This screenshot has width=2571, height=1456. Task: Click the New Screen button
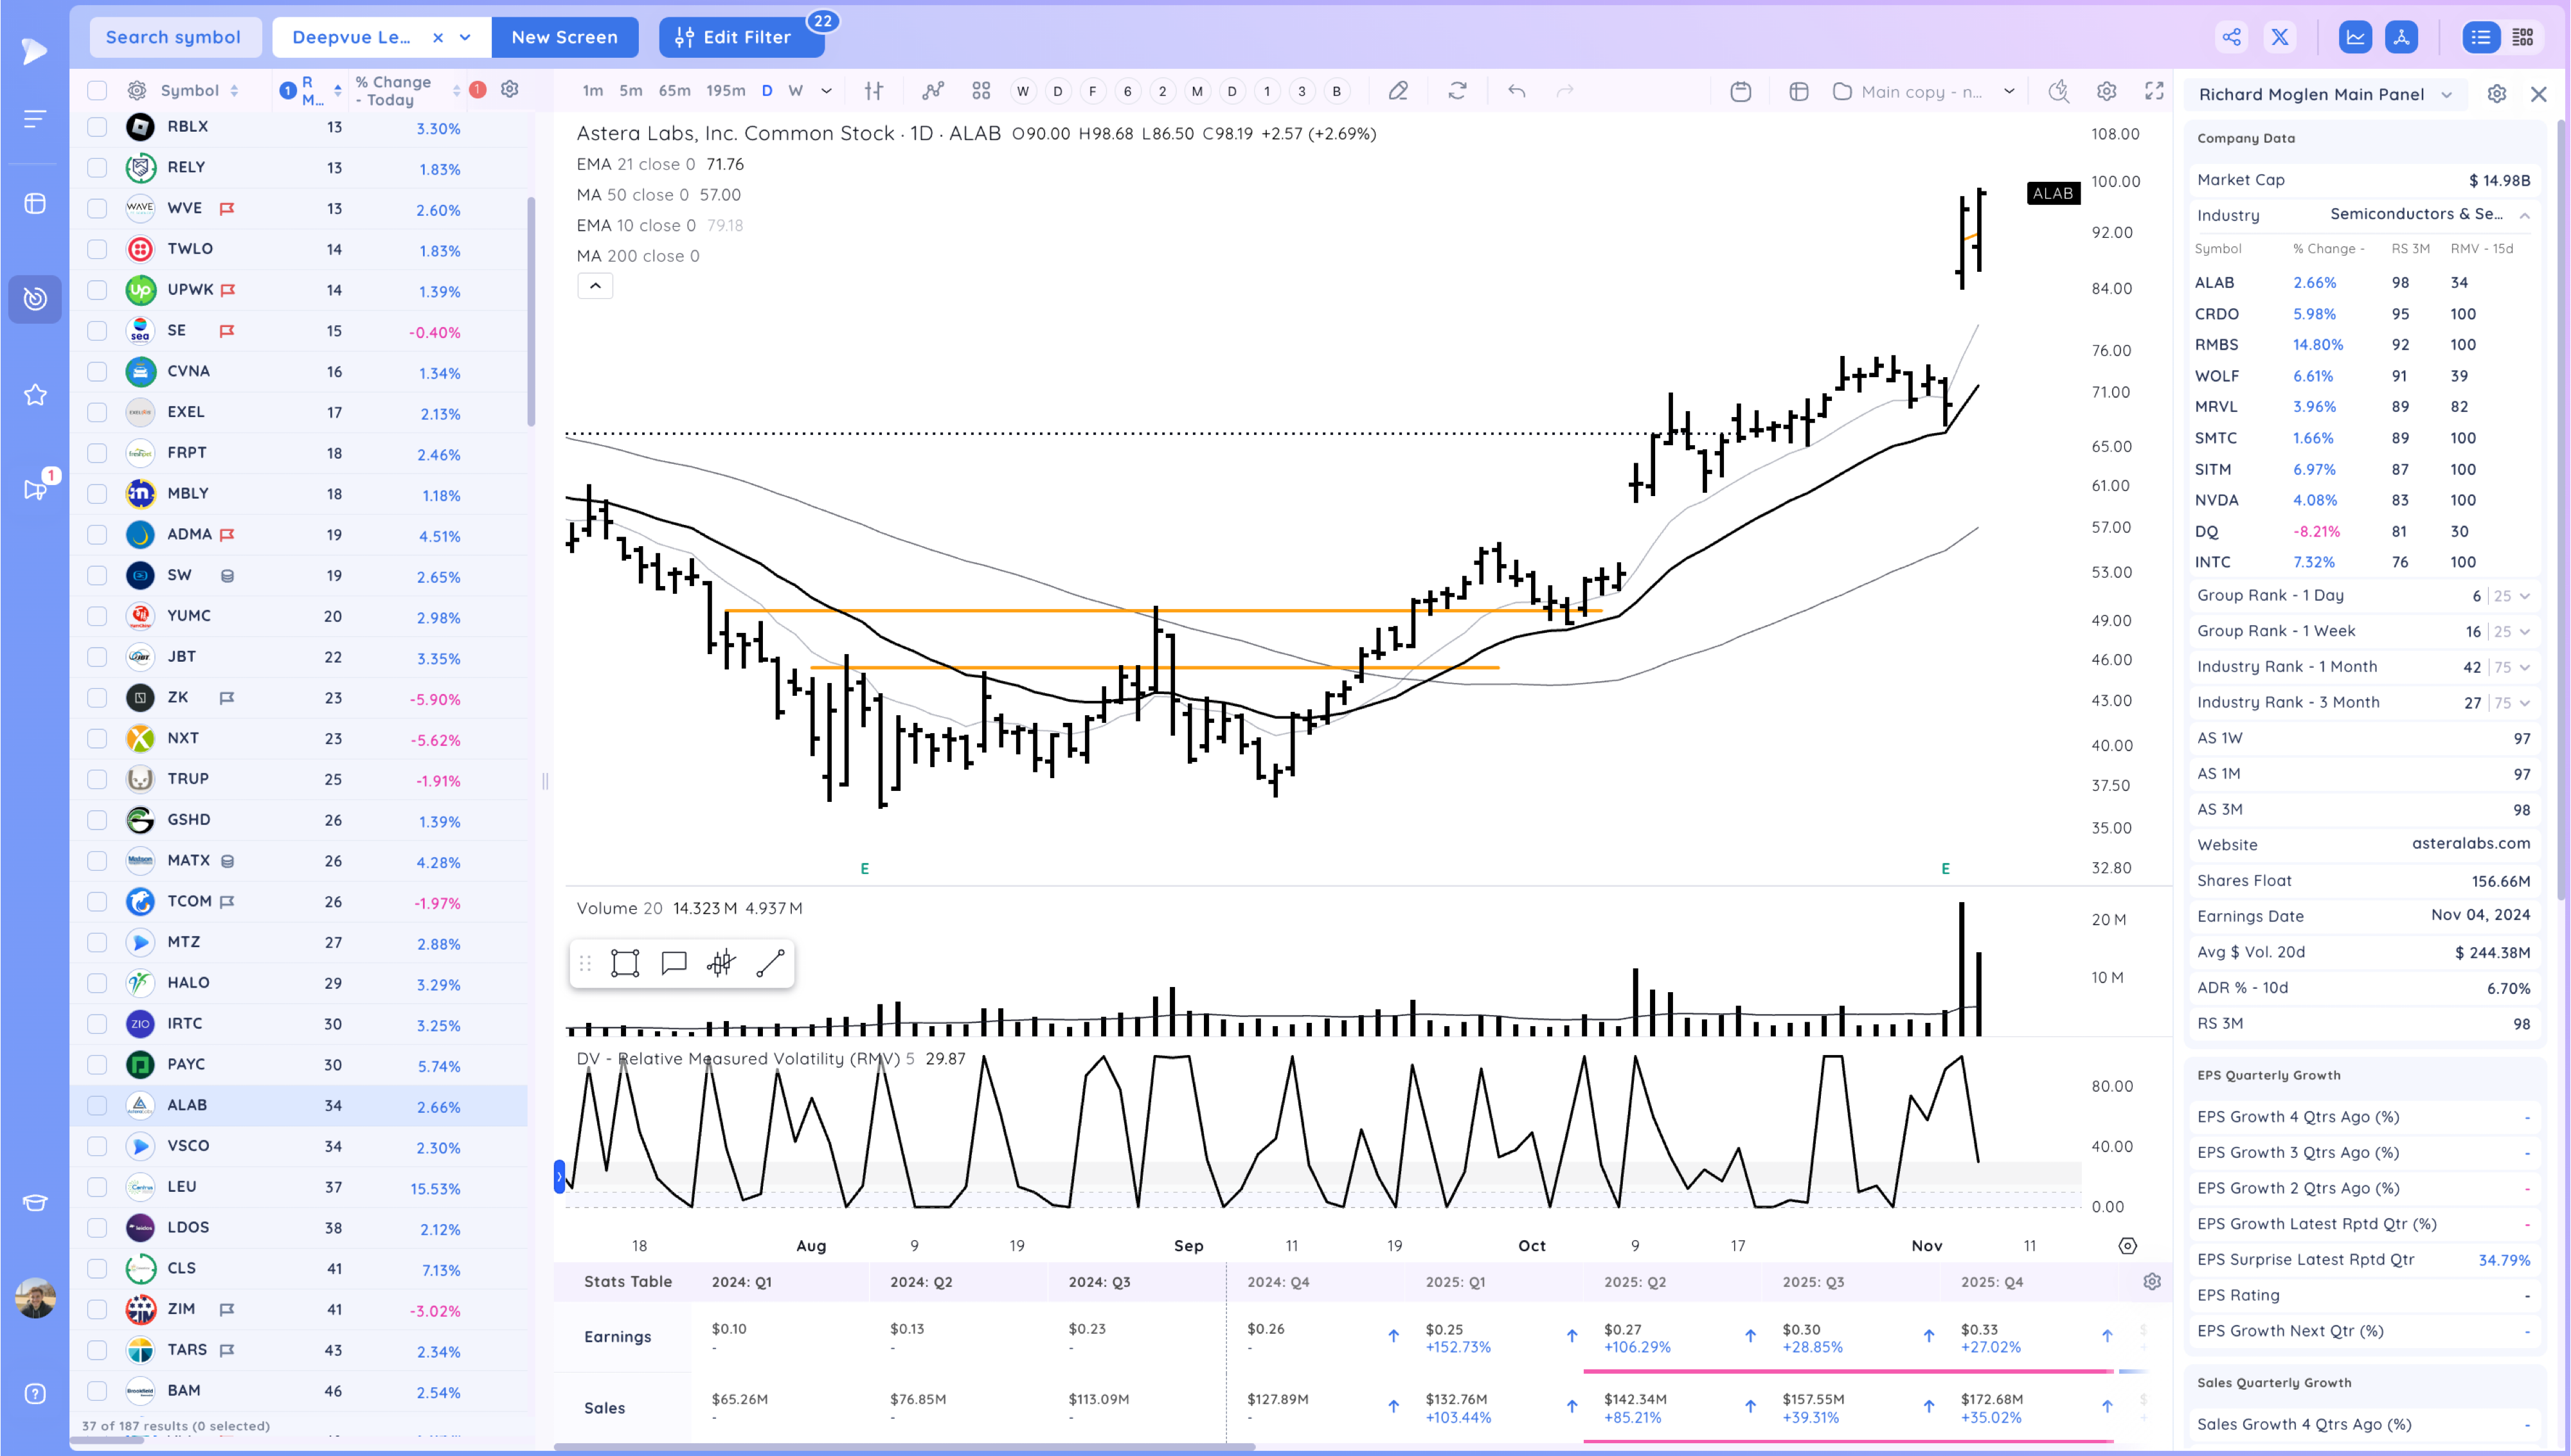pos(564,37)
